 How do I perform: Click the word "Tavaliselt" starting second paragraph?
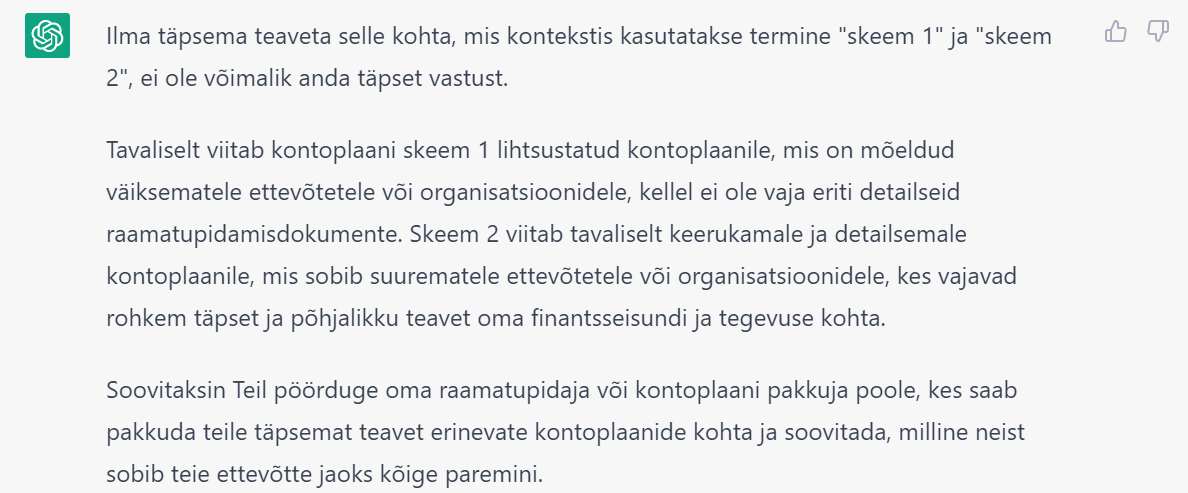point(155,151)
